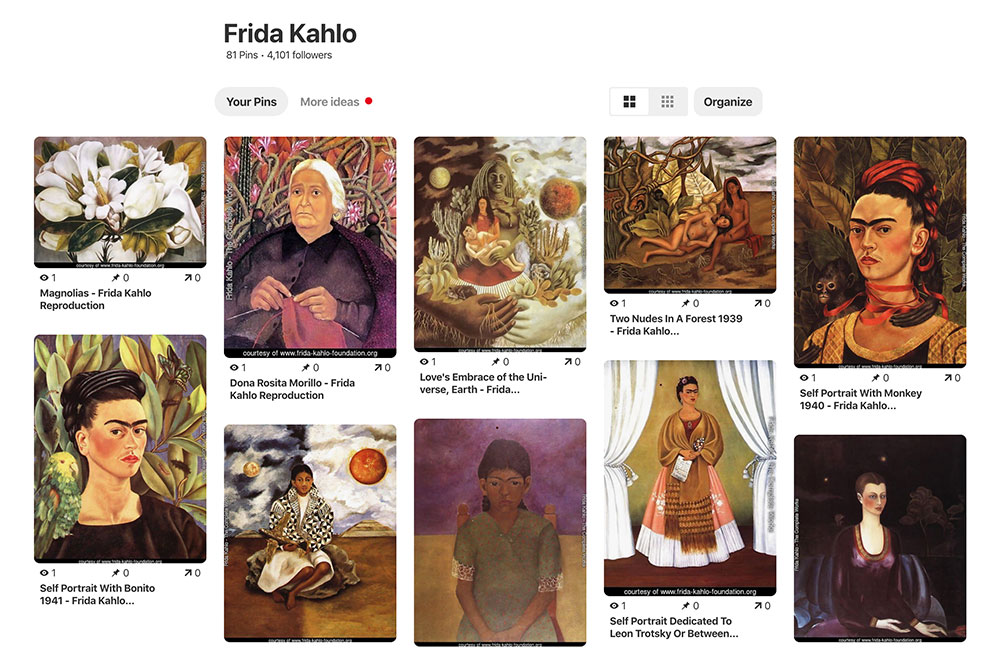
Task: Click the arrow icon under Love's Embrace pin
Action: pyautogui.click(x=568, y=362)
